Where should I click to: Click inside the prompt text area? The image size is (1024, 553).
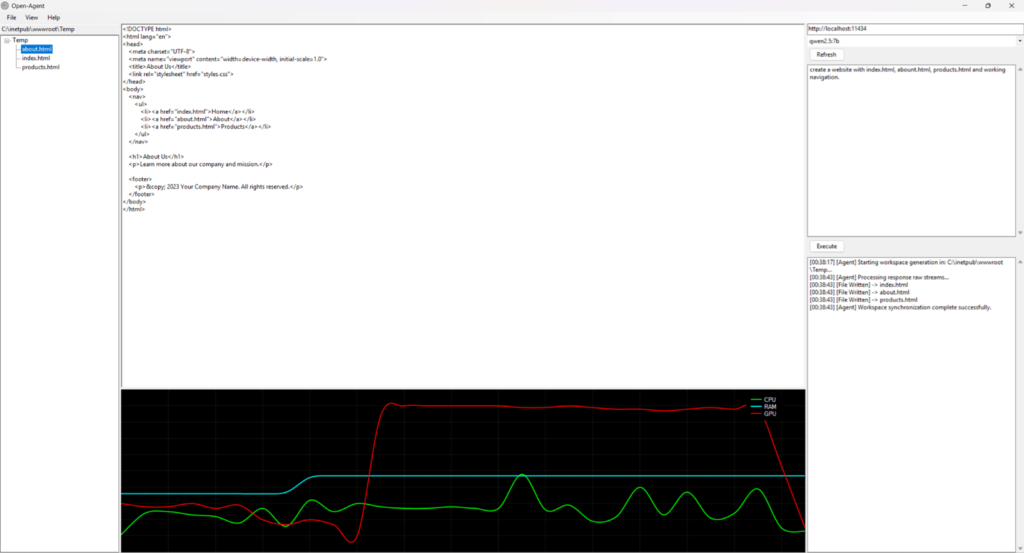(911, 150)
